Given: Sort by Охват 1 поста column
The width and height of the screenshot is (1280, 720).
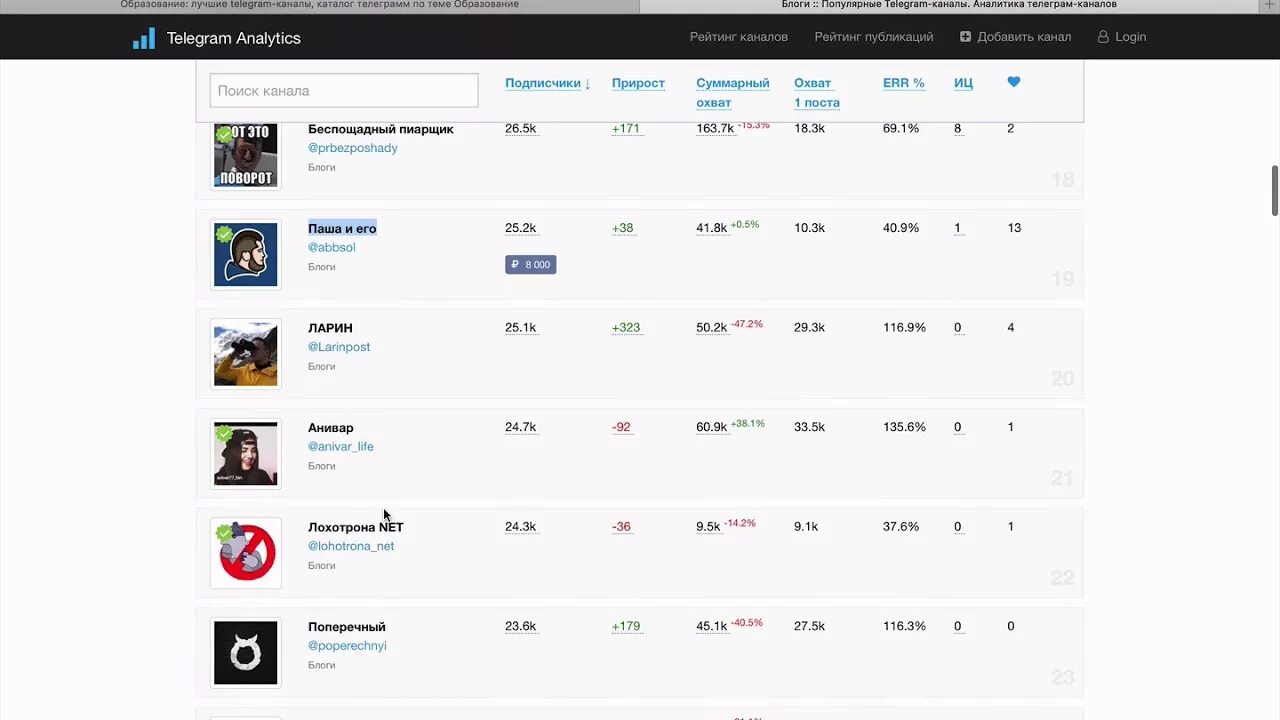Looking at the screenshot, I should coord(817,93).
